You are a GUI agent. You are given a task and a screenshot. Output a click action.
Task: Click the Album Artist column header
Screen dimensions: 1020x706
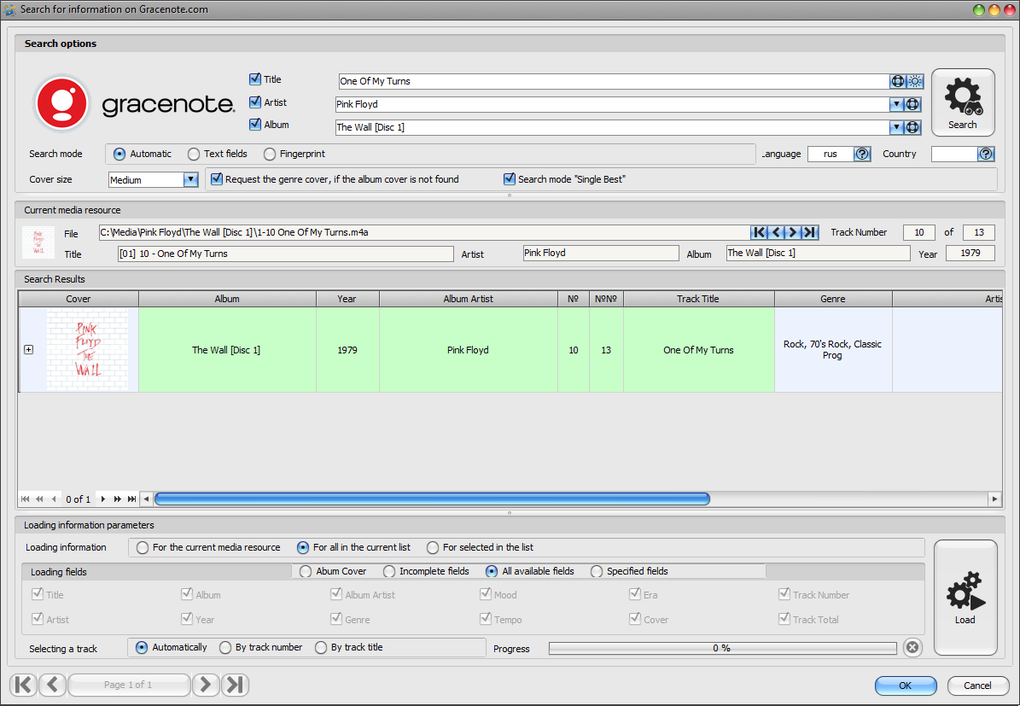468,299
